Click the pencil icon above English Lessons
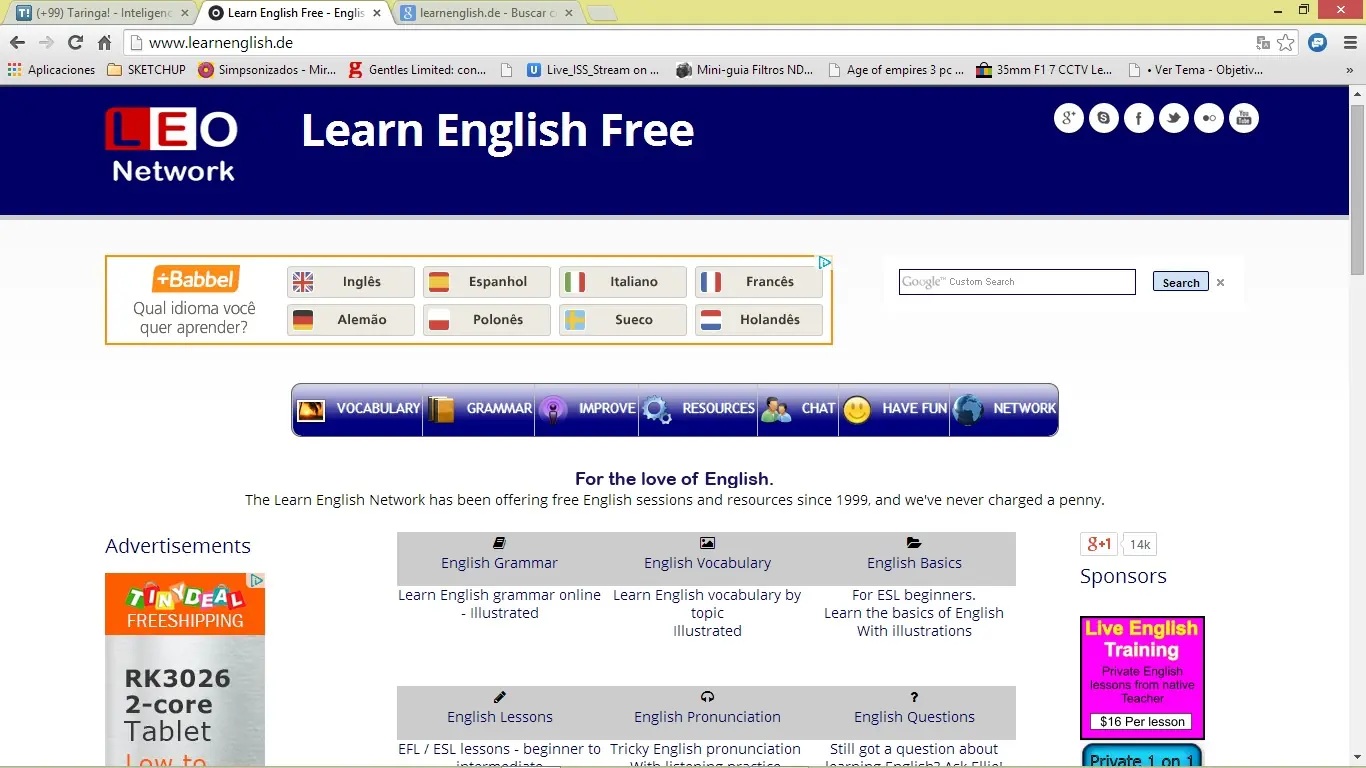Screen dimensions: 1366x768 pos(500,697)
